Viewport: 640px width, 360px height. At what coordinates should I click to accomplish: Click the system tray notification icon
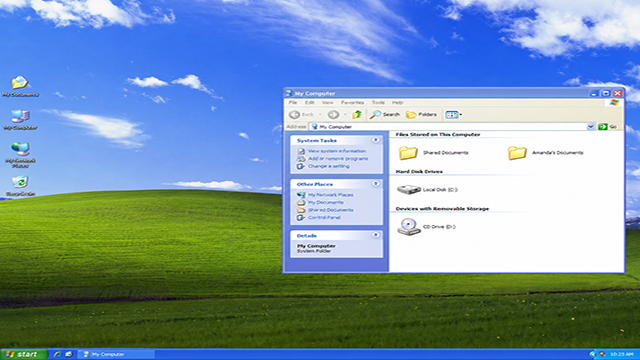(x=602, y=354)
